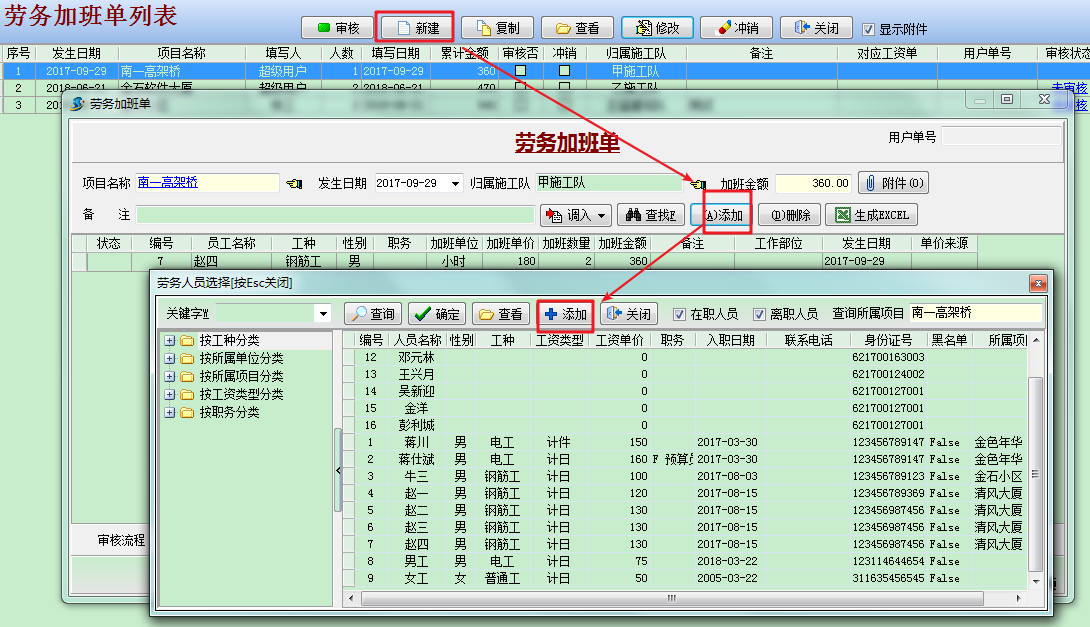Viewport: 1090px width, 627px height.
Task: Select personnel row 女工
Action: [685, 578]
